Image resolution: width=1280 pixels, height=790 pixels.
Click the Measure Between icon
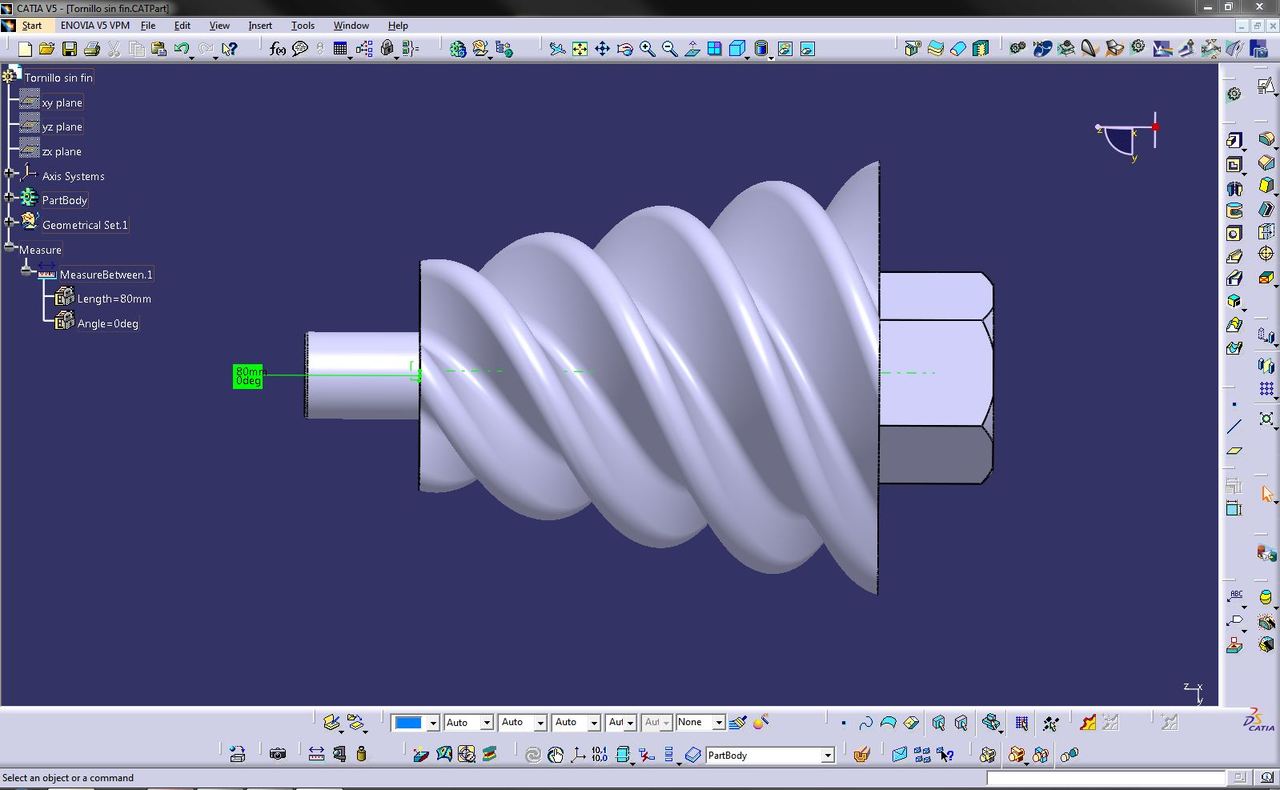[x=316, y=754]
